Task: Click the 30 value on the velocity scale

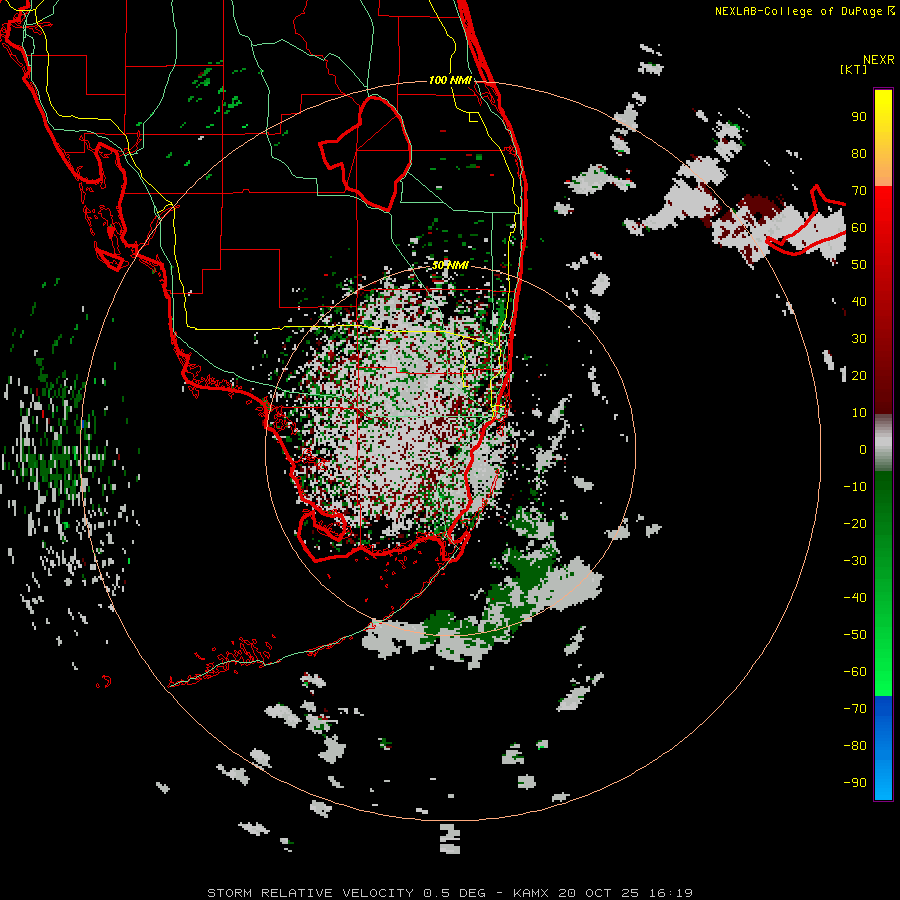Action: [x=859, y=339]
